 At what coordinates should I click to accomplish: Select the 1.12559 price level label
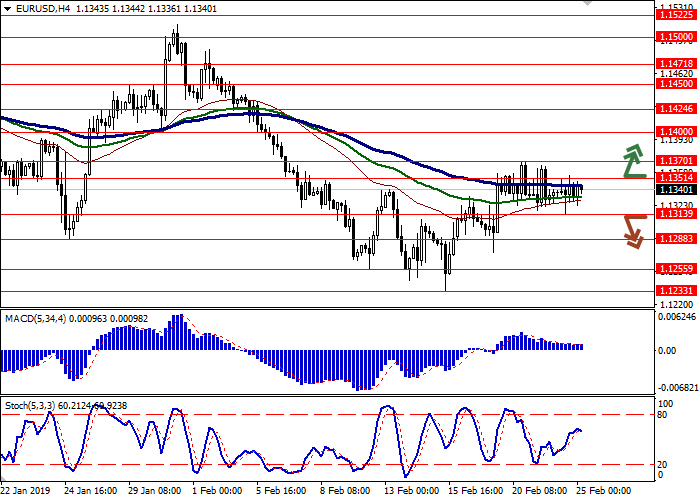[675, 269]
